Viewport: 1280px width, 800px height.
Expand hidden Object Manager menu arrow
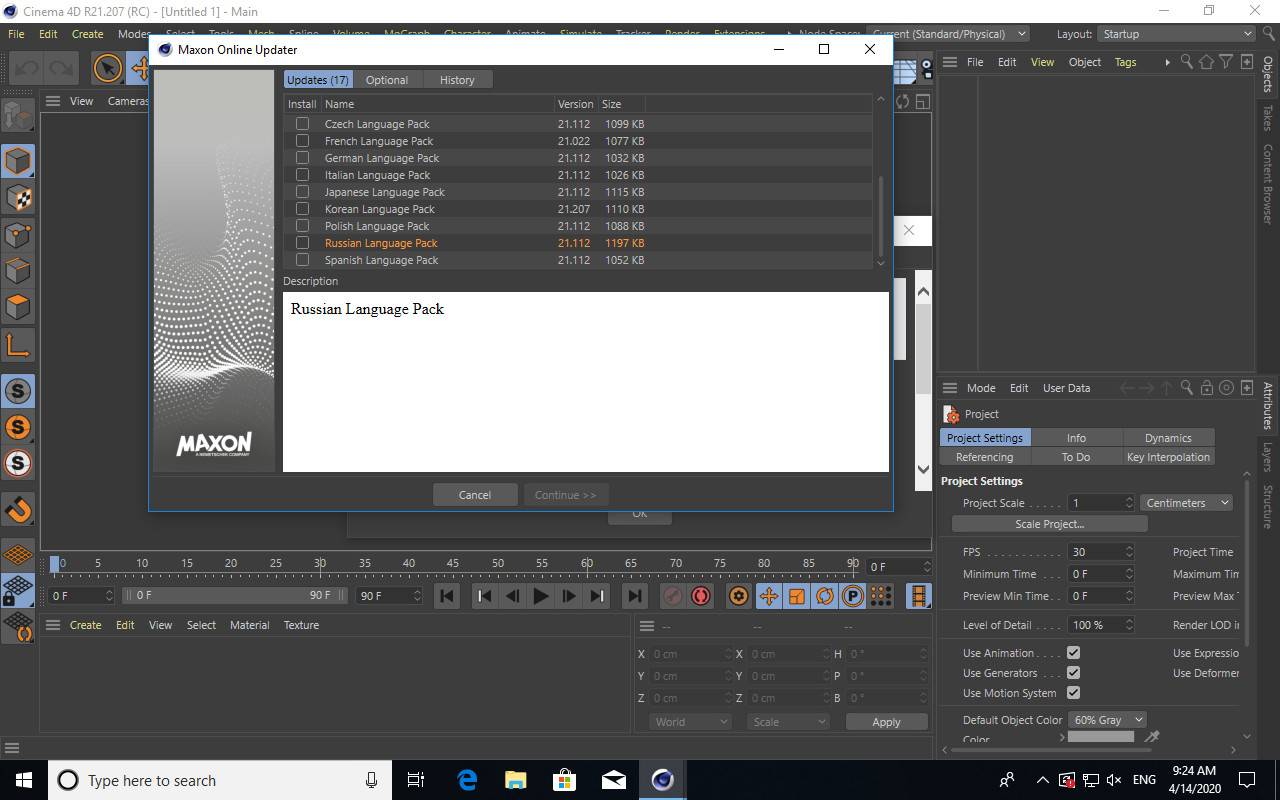pos(1167,62)
